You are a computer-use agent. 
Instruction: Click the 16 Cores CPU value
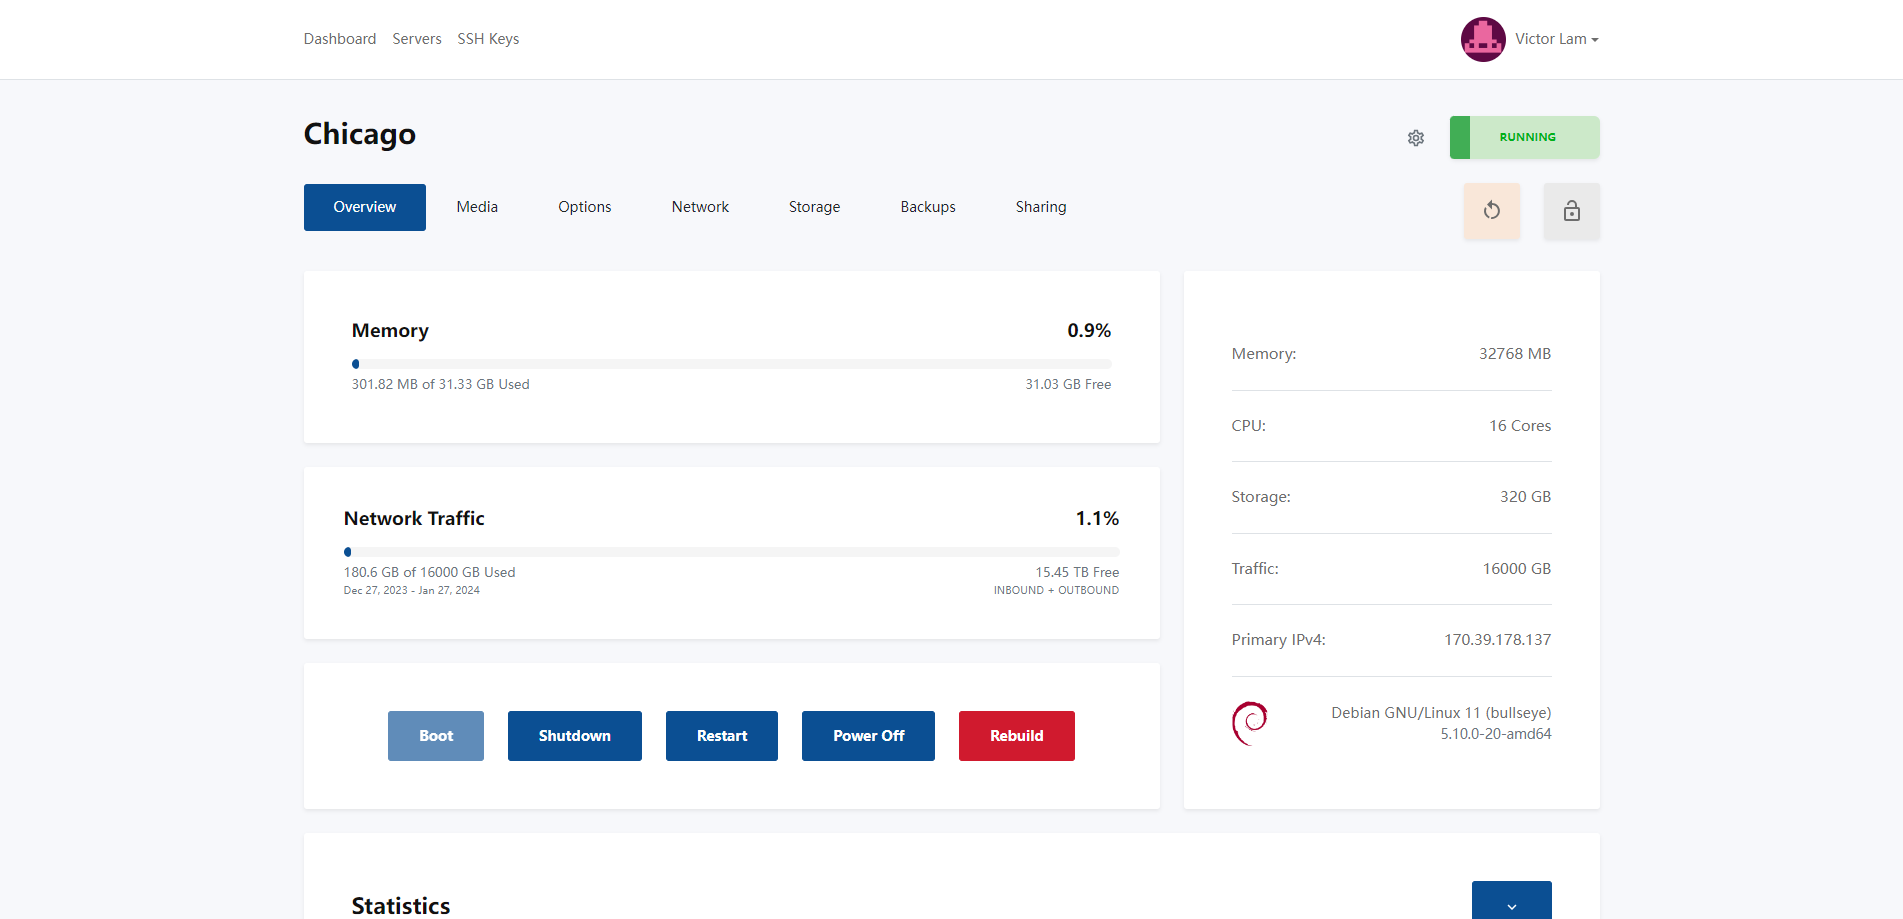click(1520, 426)
